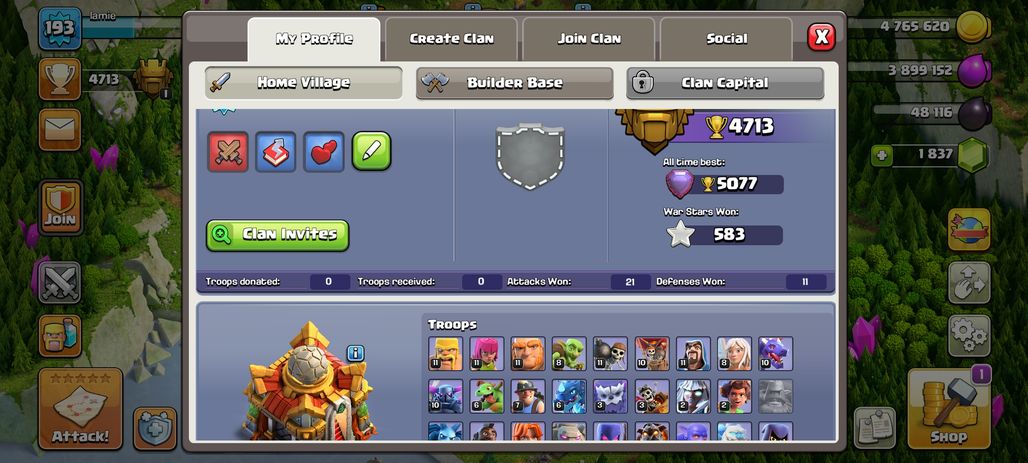The height and width of the screenshot is (463, 1028).
Task: Select the Social tab
Action: click(726, 39)
